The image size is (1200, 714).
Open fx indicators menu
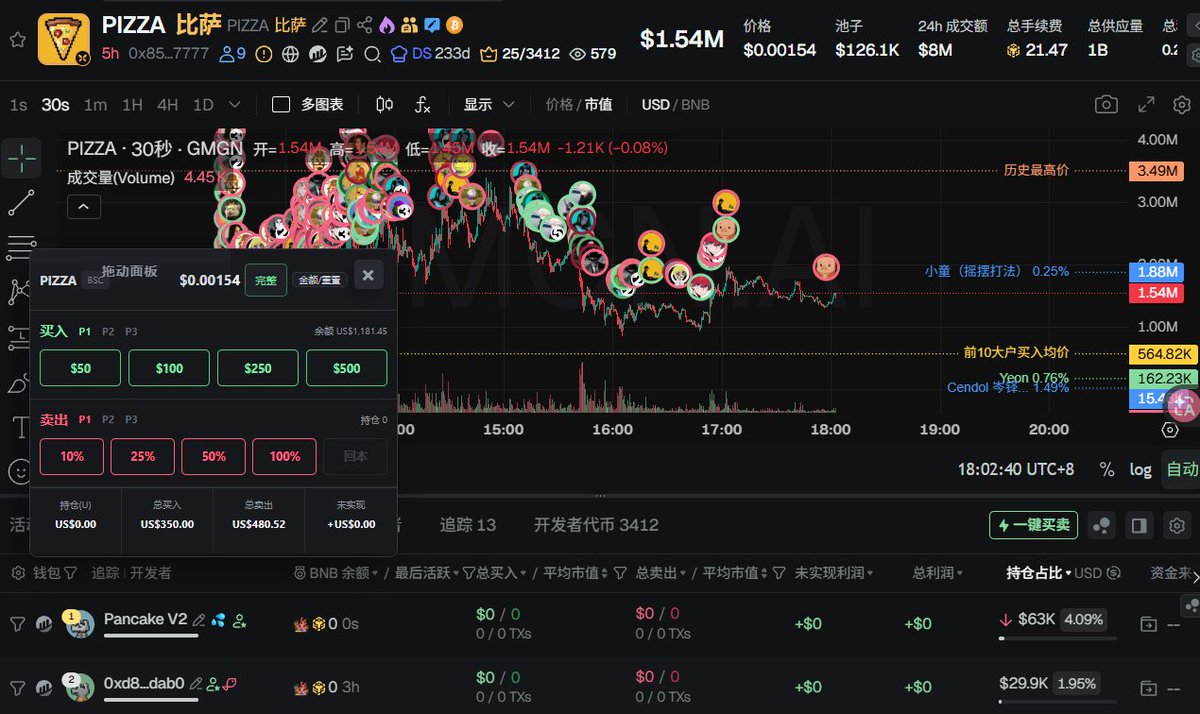coord(423,104)
